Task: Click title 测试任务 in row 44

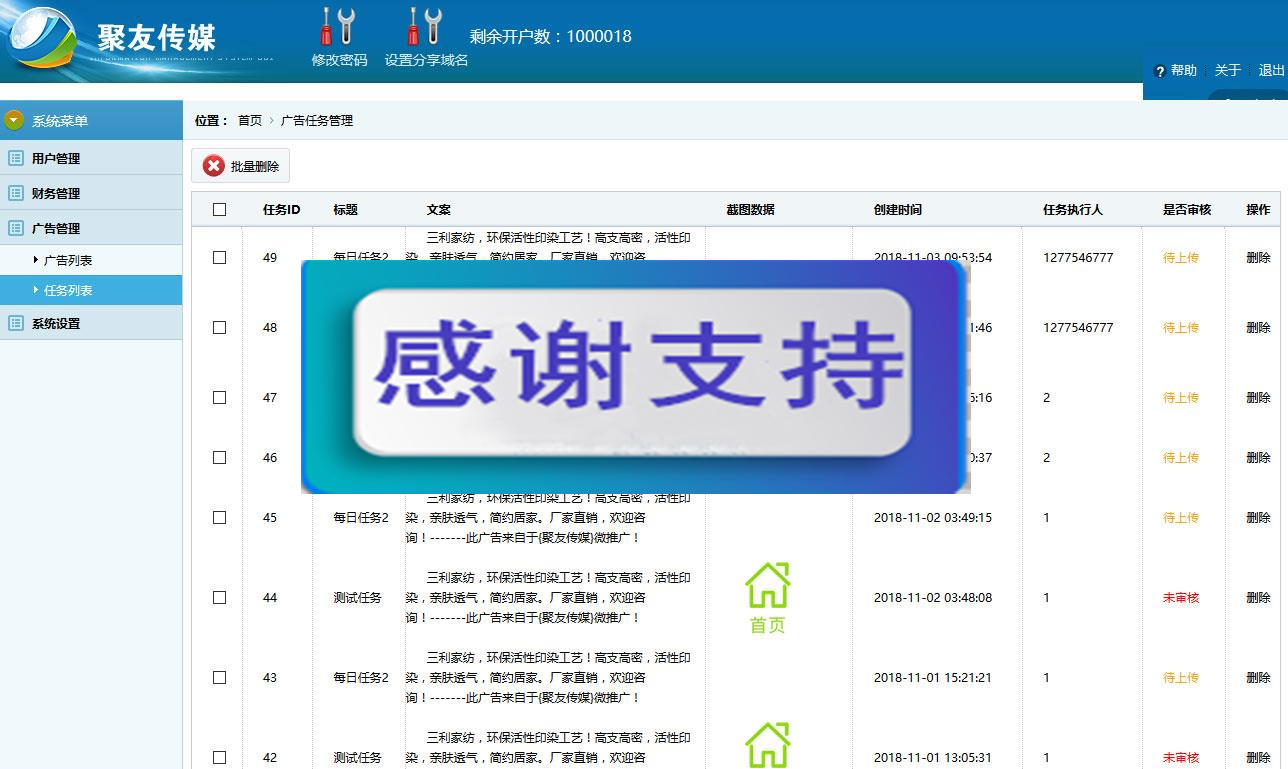Action: coord(357,597)
